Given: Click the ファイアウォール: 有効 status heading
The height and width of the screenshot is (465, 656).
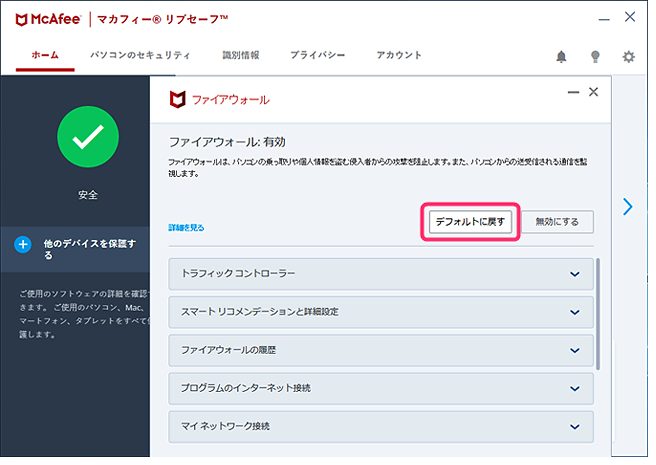Looking at the screenshot, I should click(227, 142).
